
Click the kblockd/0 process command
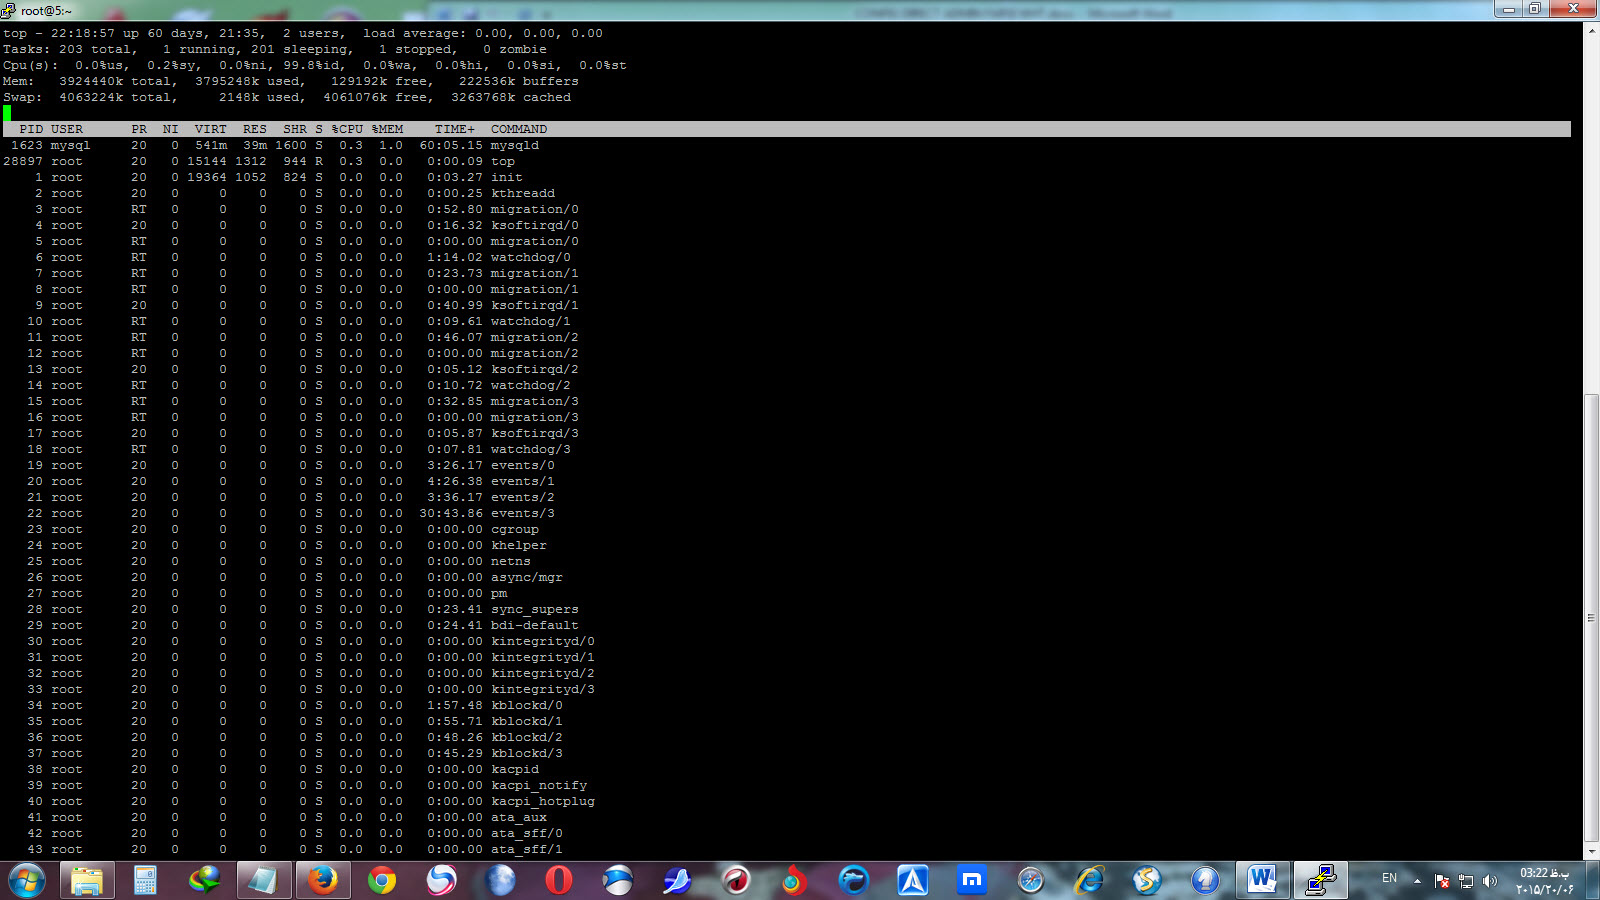click(527, 705)
